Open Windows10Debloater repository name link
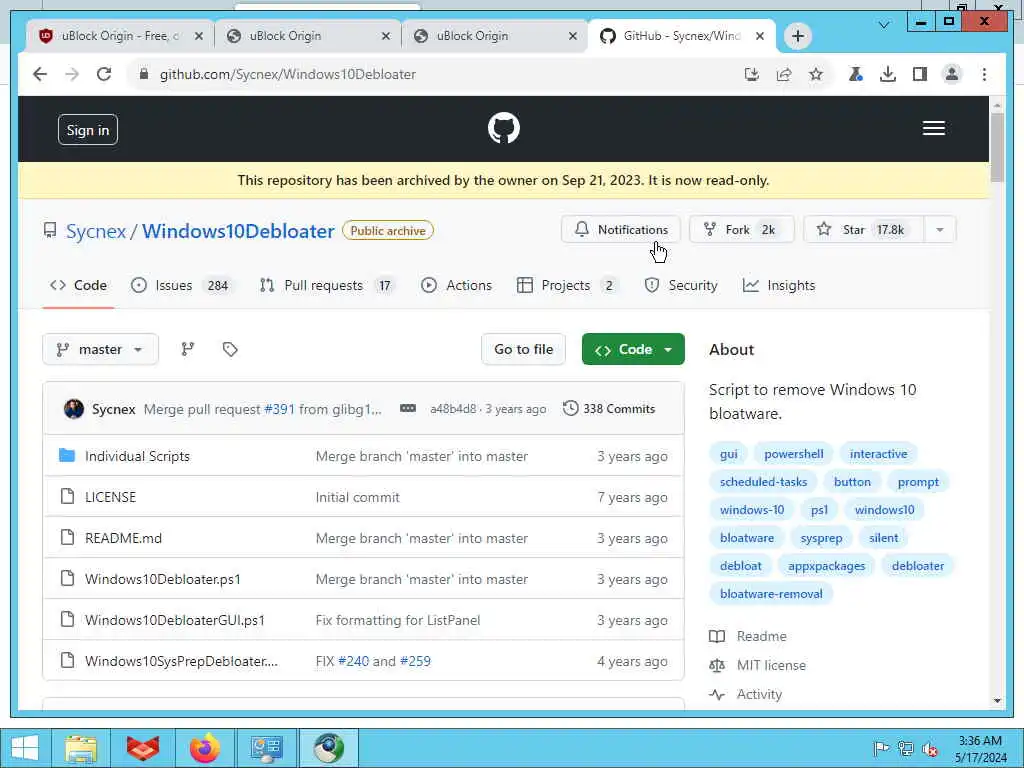This screenshot has width=1024, height=768. [238, 231]
